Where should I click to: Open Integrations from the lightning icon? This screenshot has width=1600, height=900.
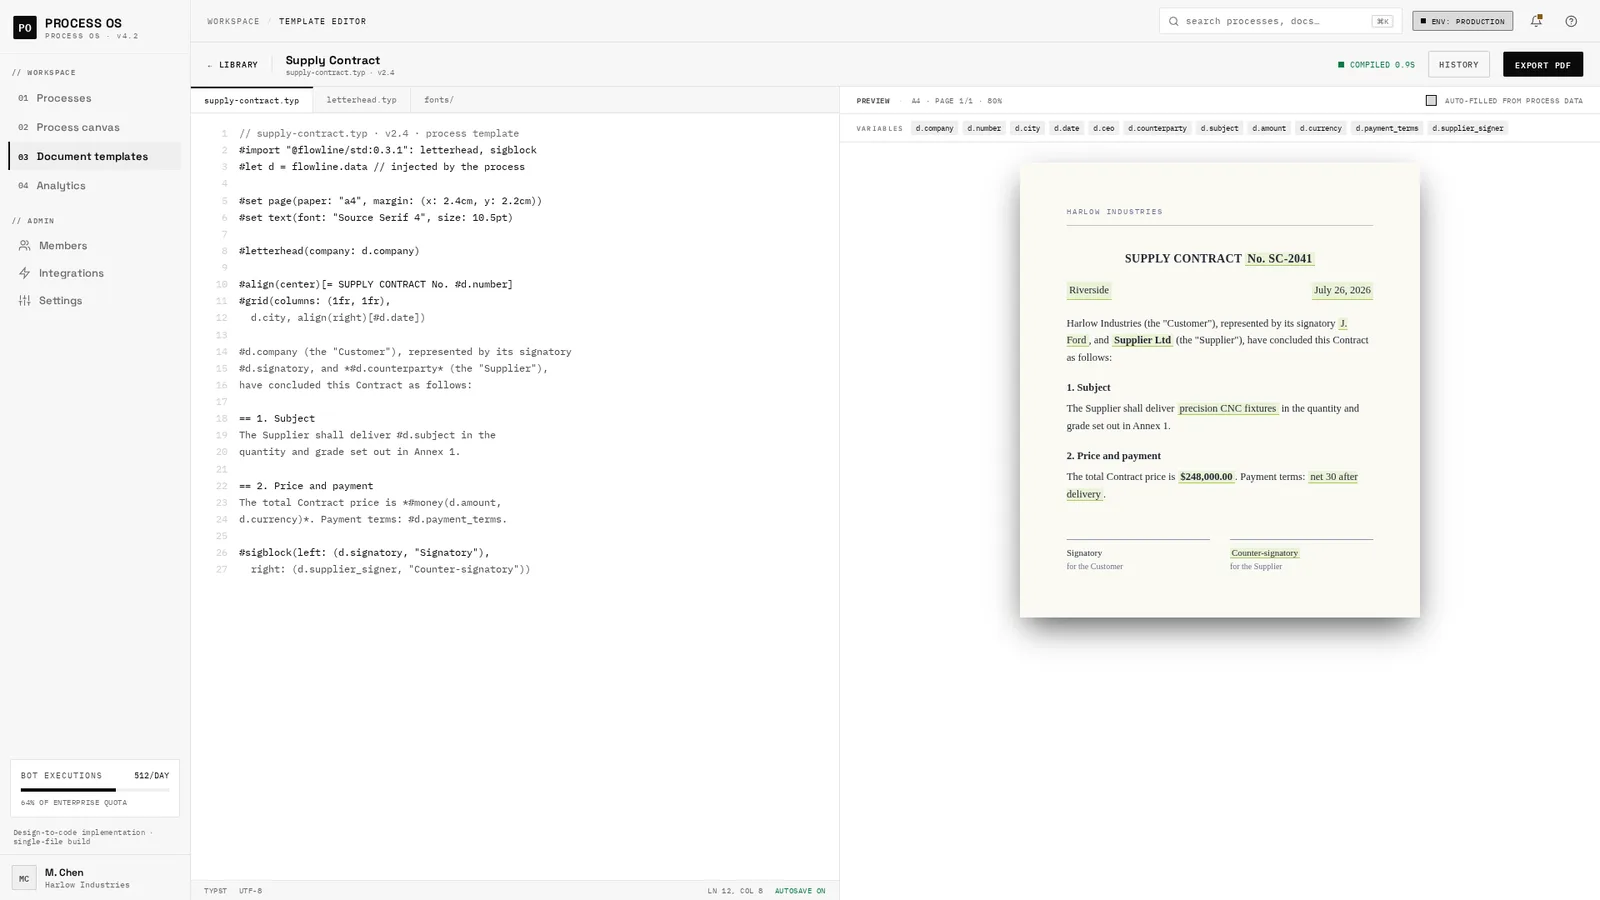[25, 273]
